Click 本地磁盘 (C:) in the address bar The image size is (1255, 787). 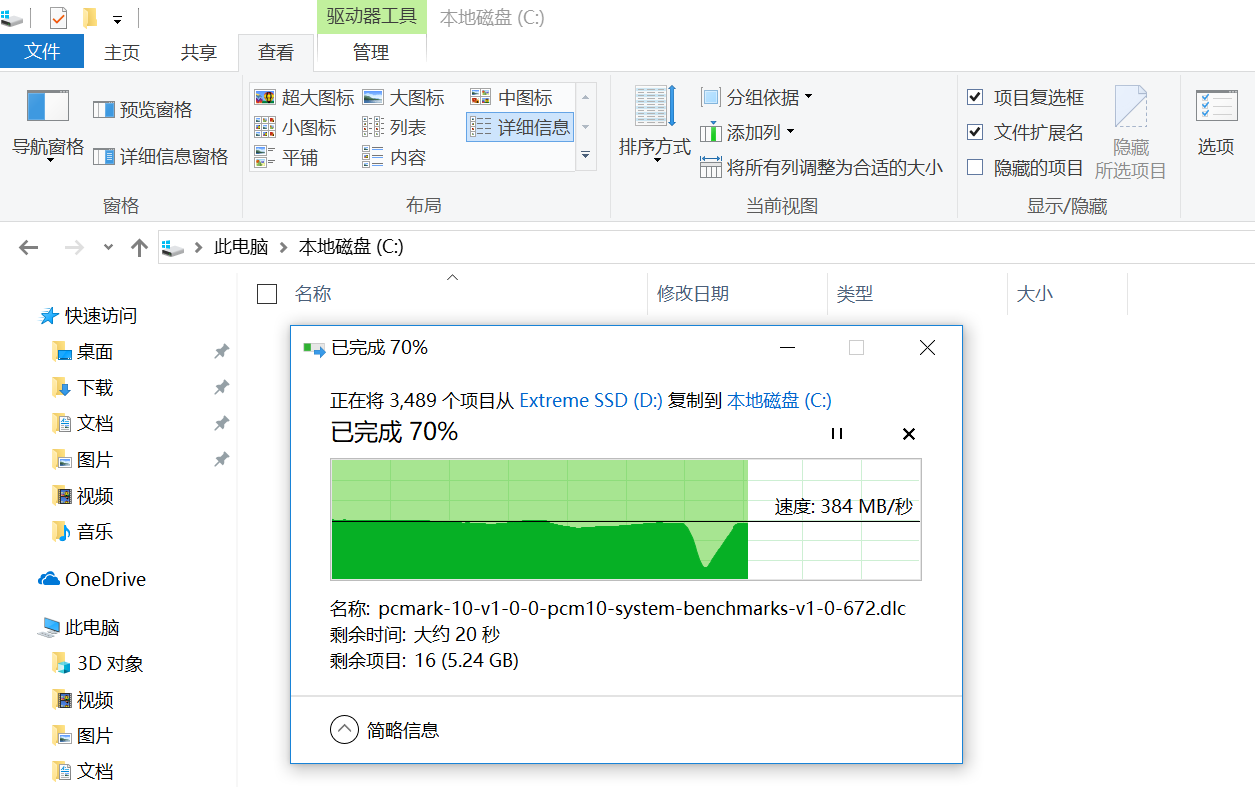[x=351, y=247]
